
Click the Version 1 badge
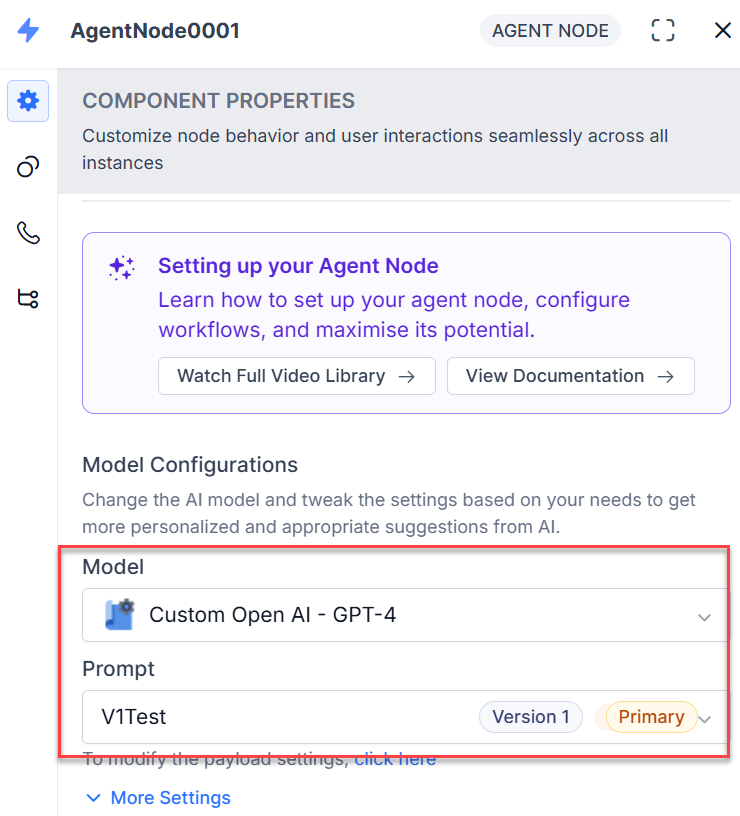click(530, 717)
